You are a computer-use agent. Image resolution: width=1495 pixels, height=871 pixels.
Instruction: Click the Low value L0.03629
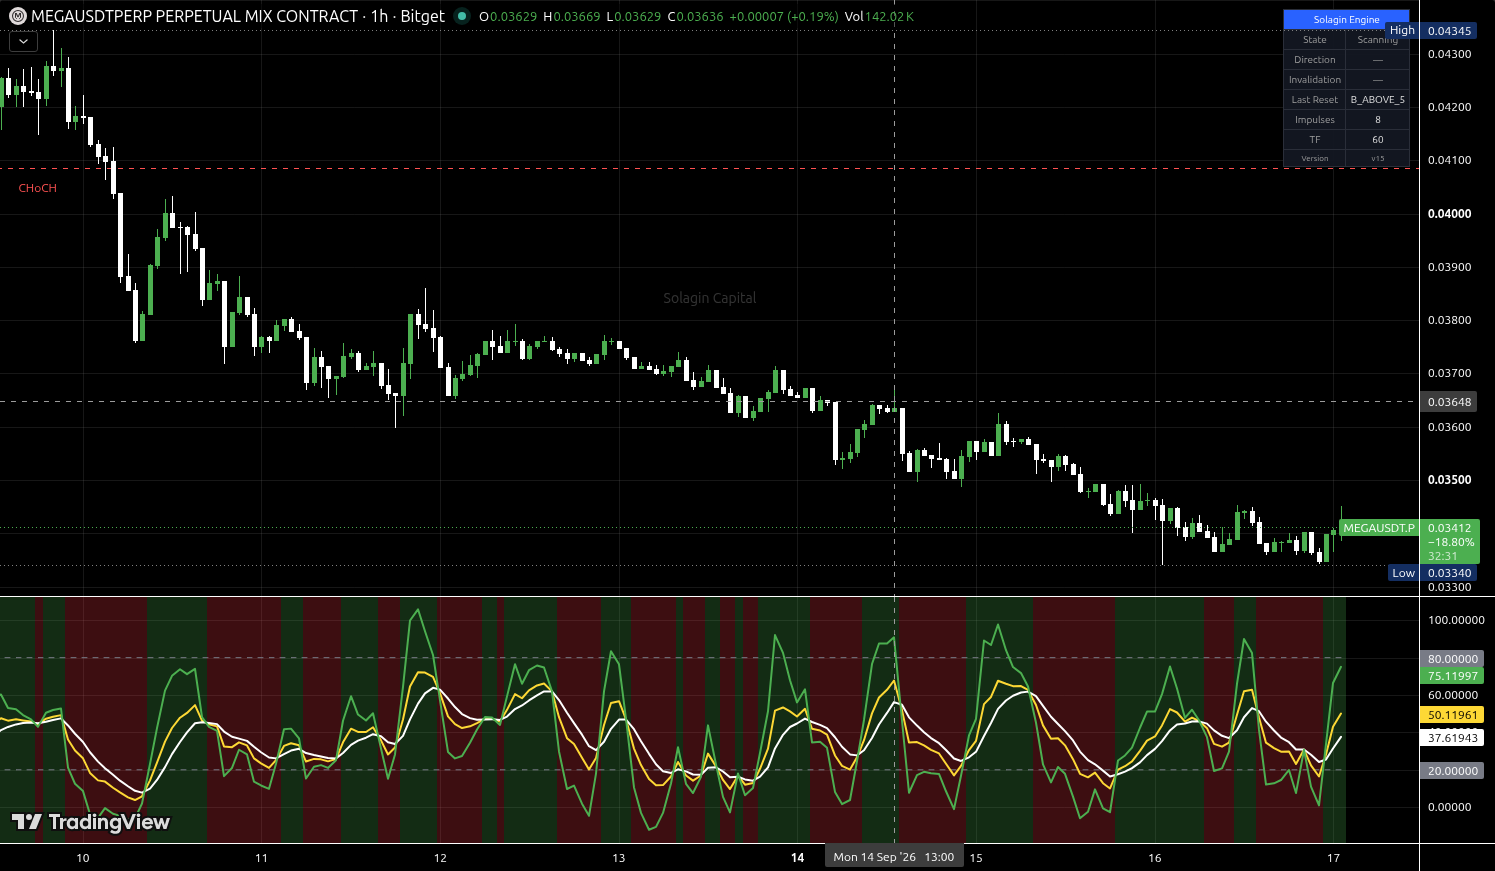coord(634,17)
